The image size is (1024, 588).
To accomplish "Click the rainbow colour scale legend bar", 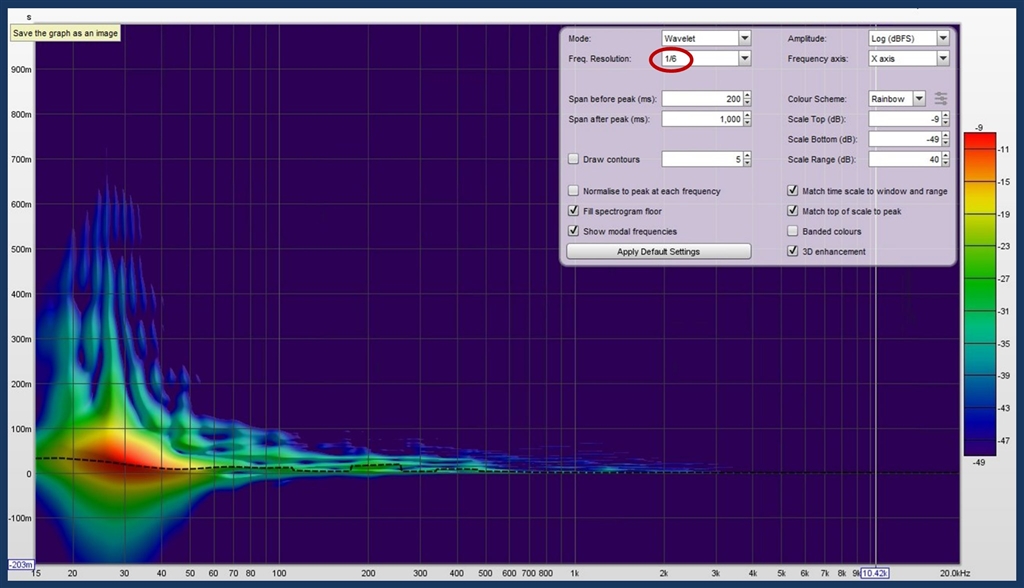I will pos(979,293).
